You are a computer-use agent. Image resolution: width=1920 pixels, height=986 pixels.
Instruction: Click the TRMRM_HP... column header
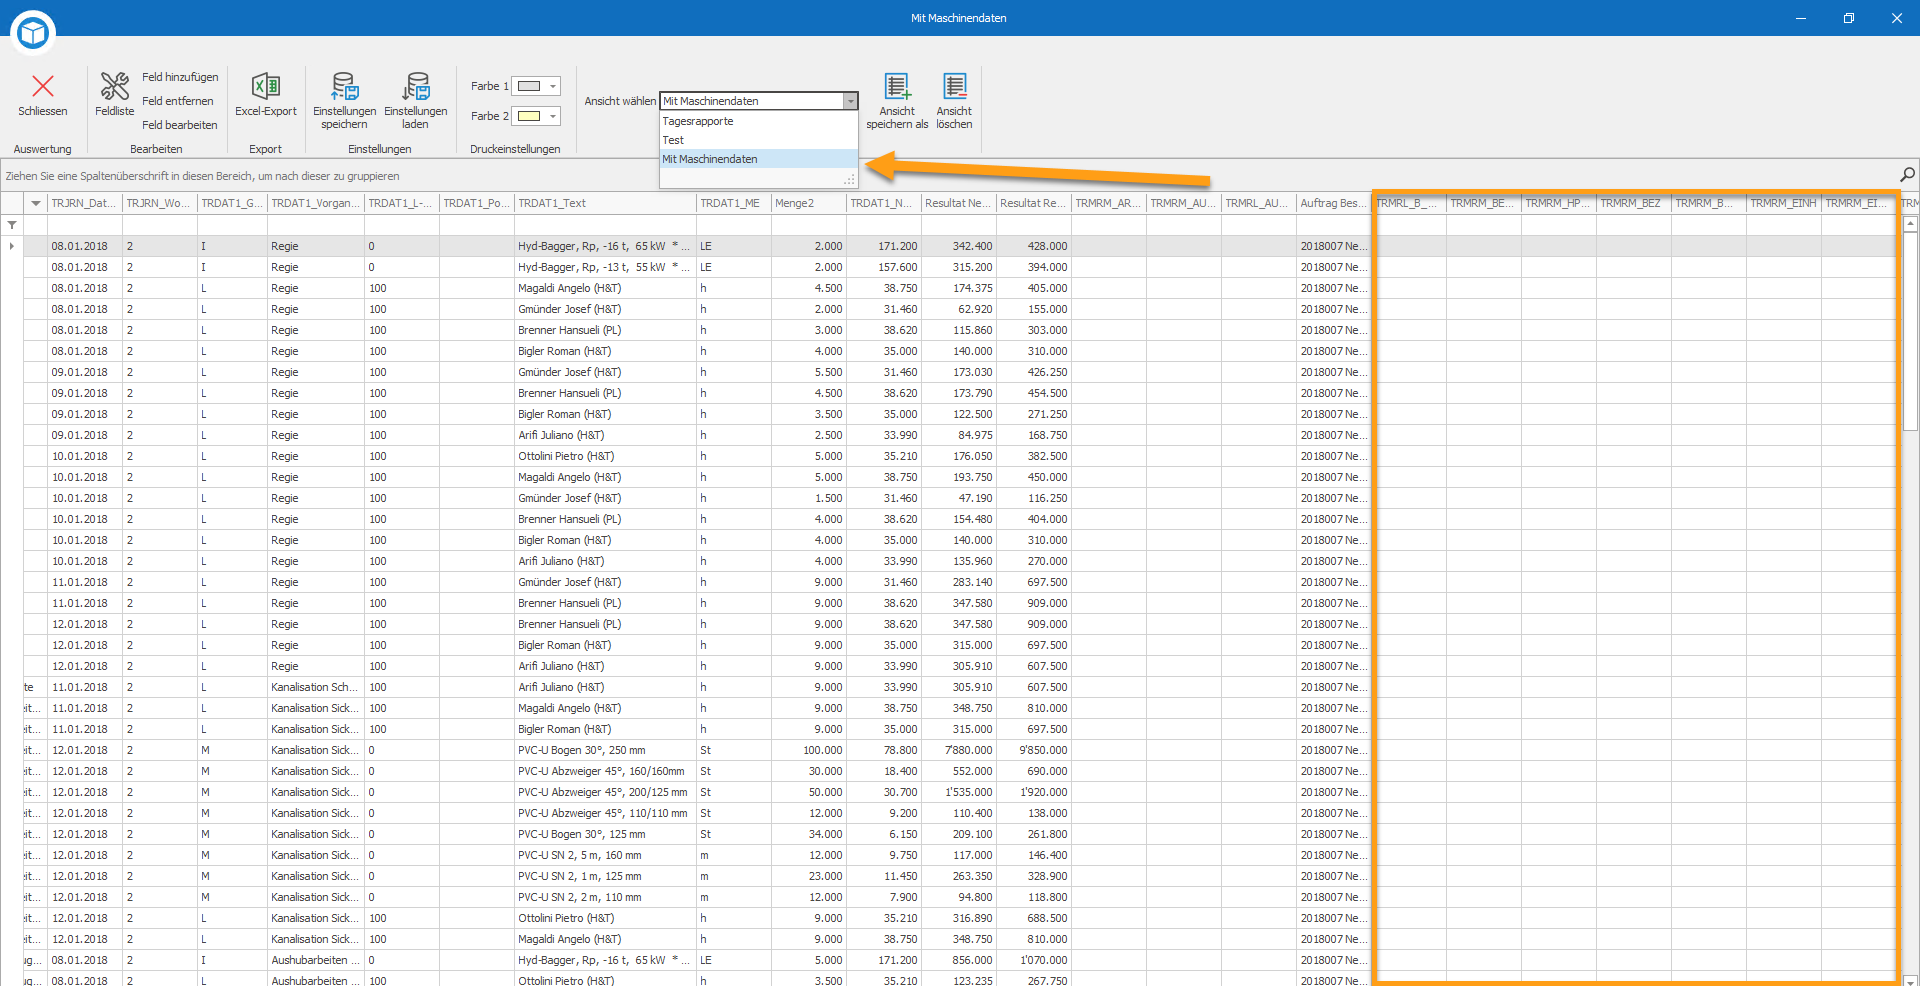[x=1559, y=203]
